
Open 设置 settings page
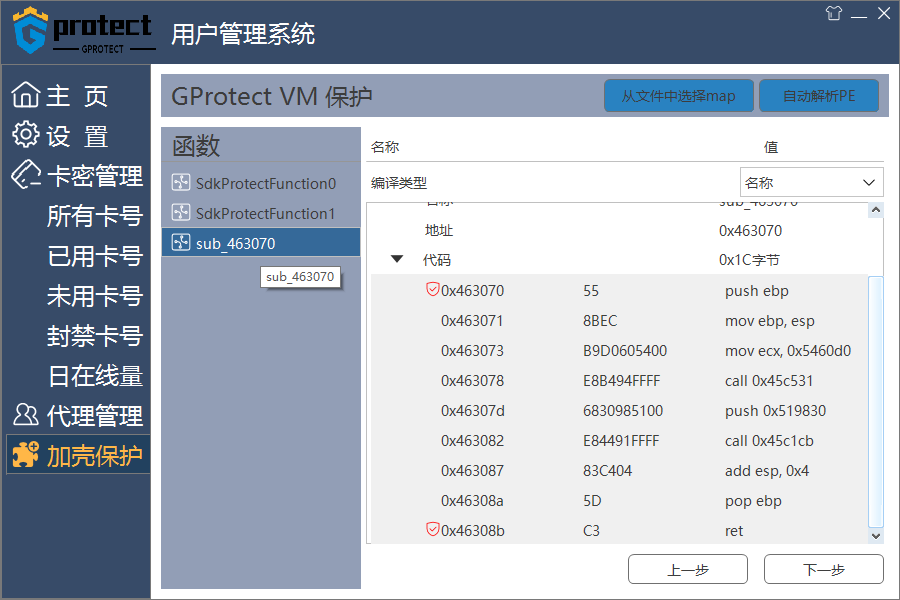(76, 136)
